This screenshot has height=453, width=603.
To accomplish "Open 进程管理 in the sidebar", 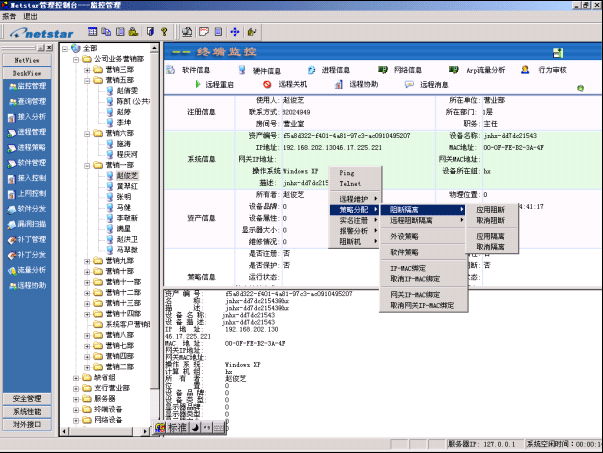I will 27,132.
